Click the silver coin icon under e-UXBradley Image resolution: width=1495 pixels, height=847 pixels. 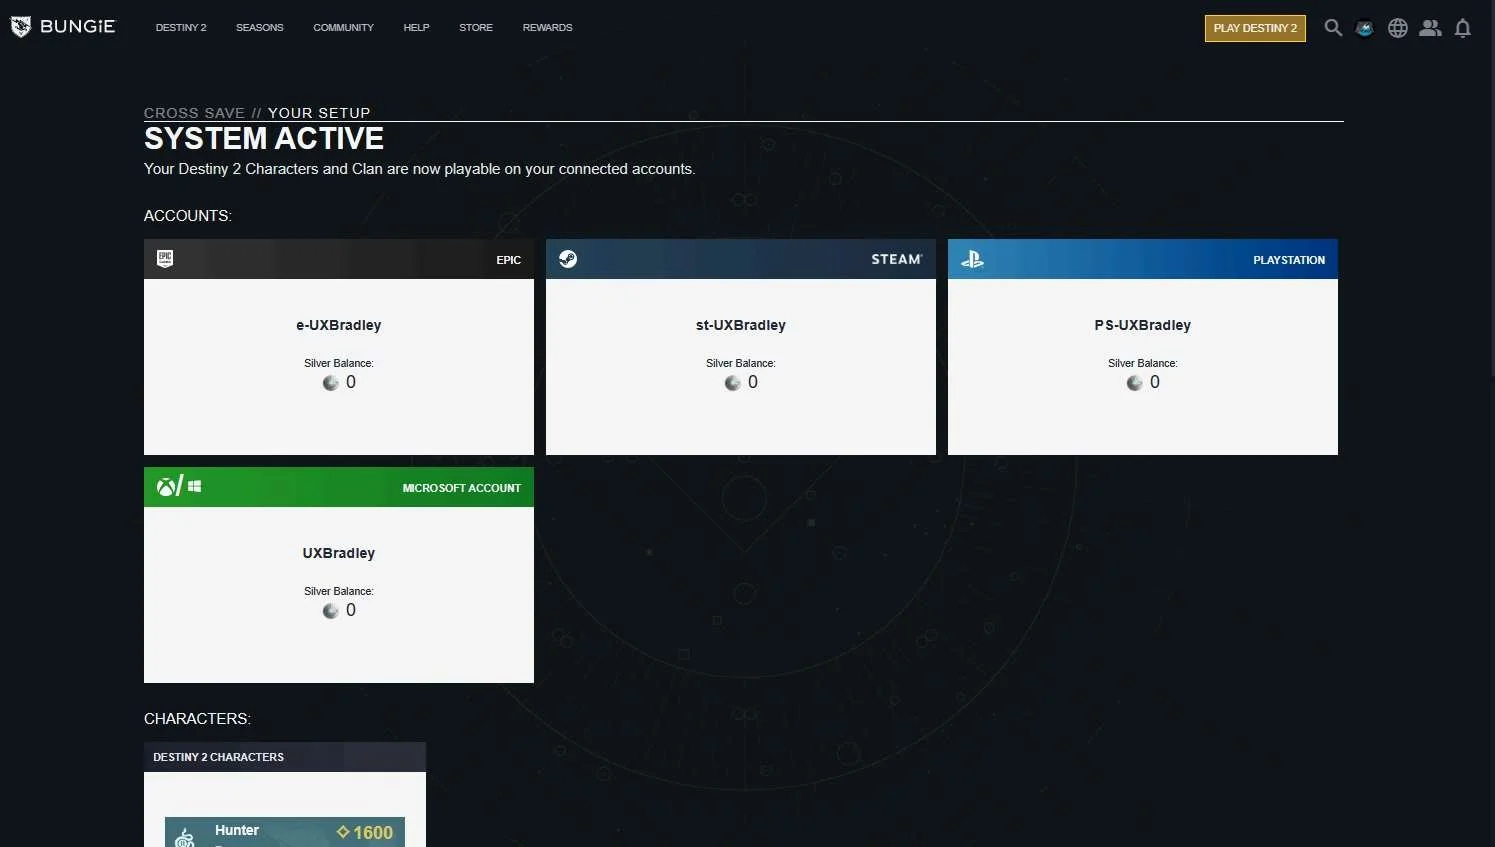(x=331, y=383)
